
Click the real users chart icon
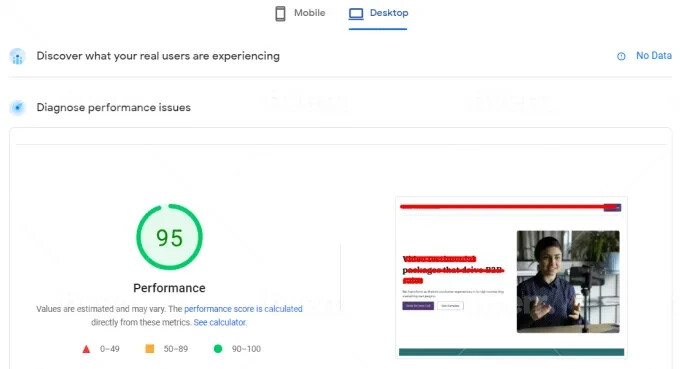point(17,56)
